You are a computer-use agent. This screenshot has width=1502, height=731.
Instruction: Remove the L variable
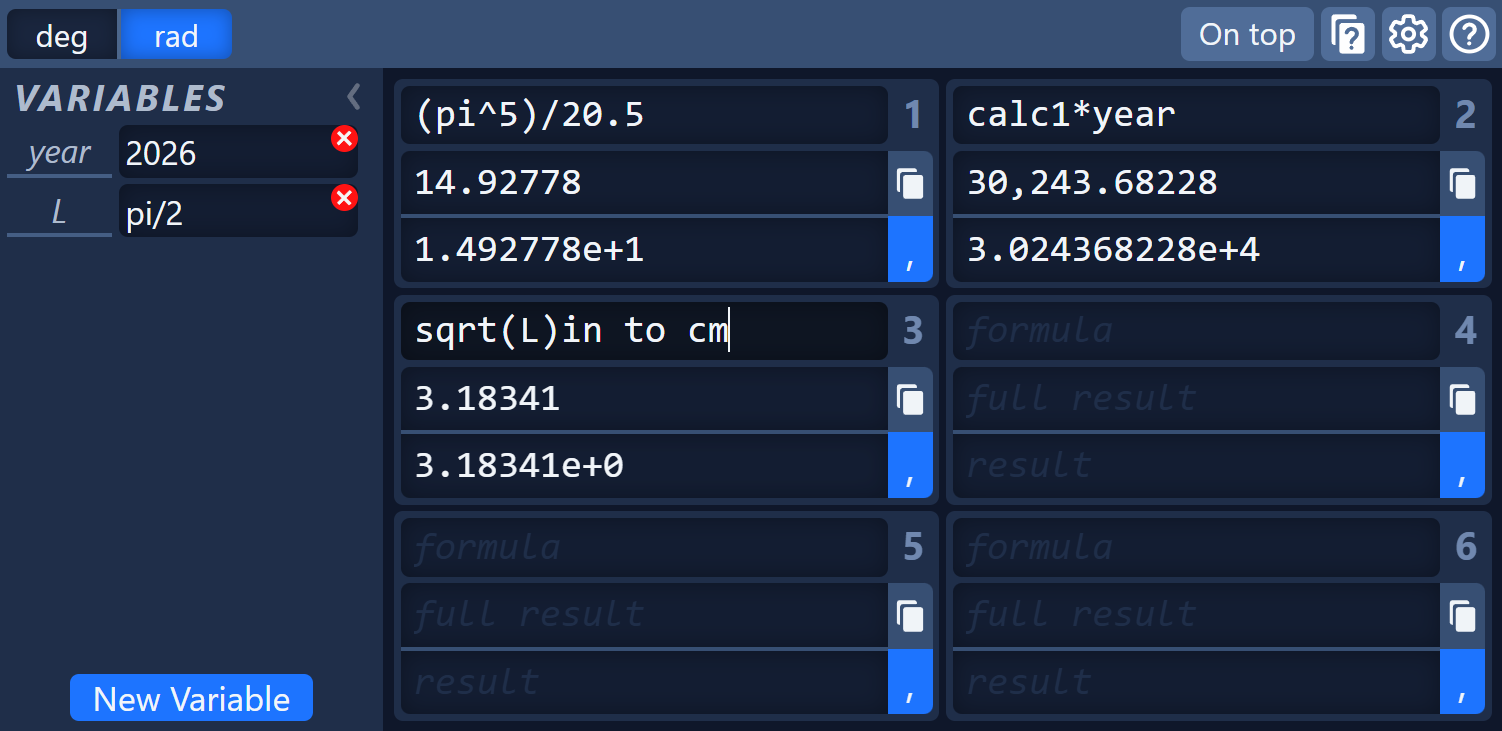344,196
